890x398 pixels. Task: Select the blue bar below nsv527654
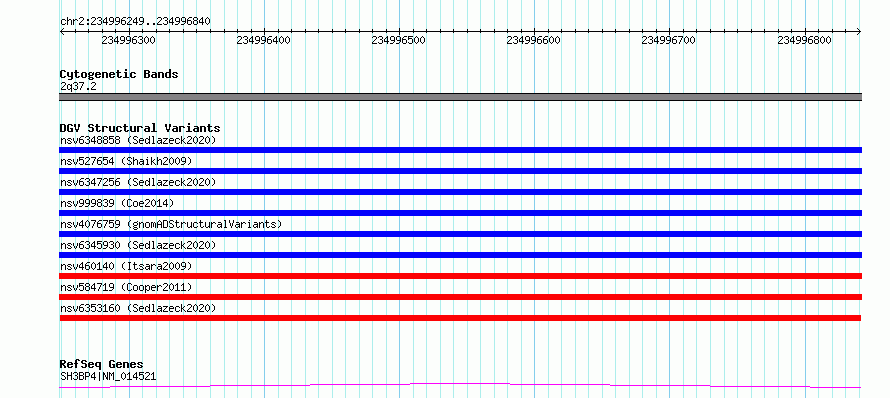click(460, 171)
